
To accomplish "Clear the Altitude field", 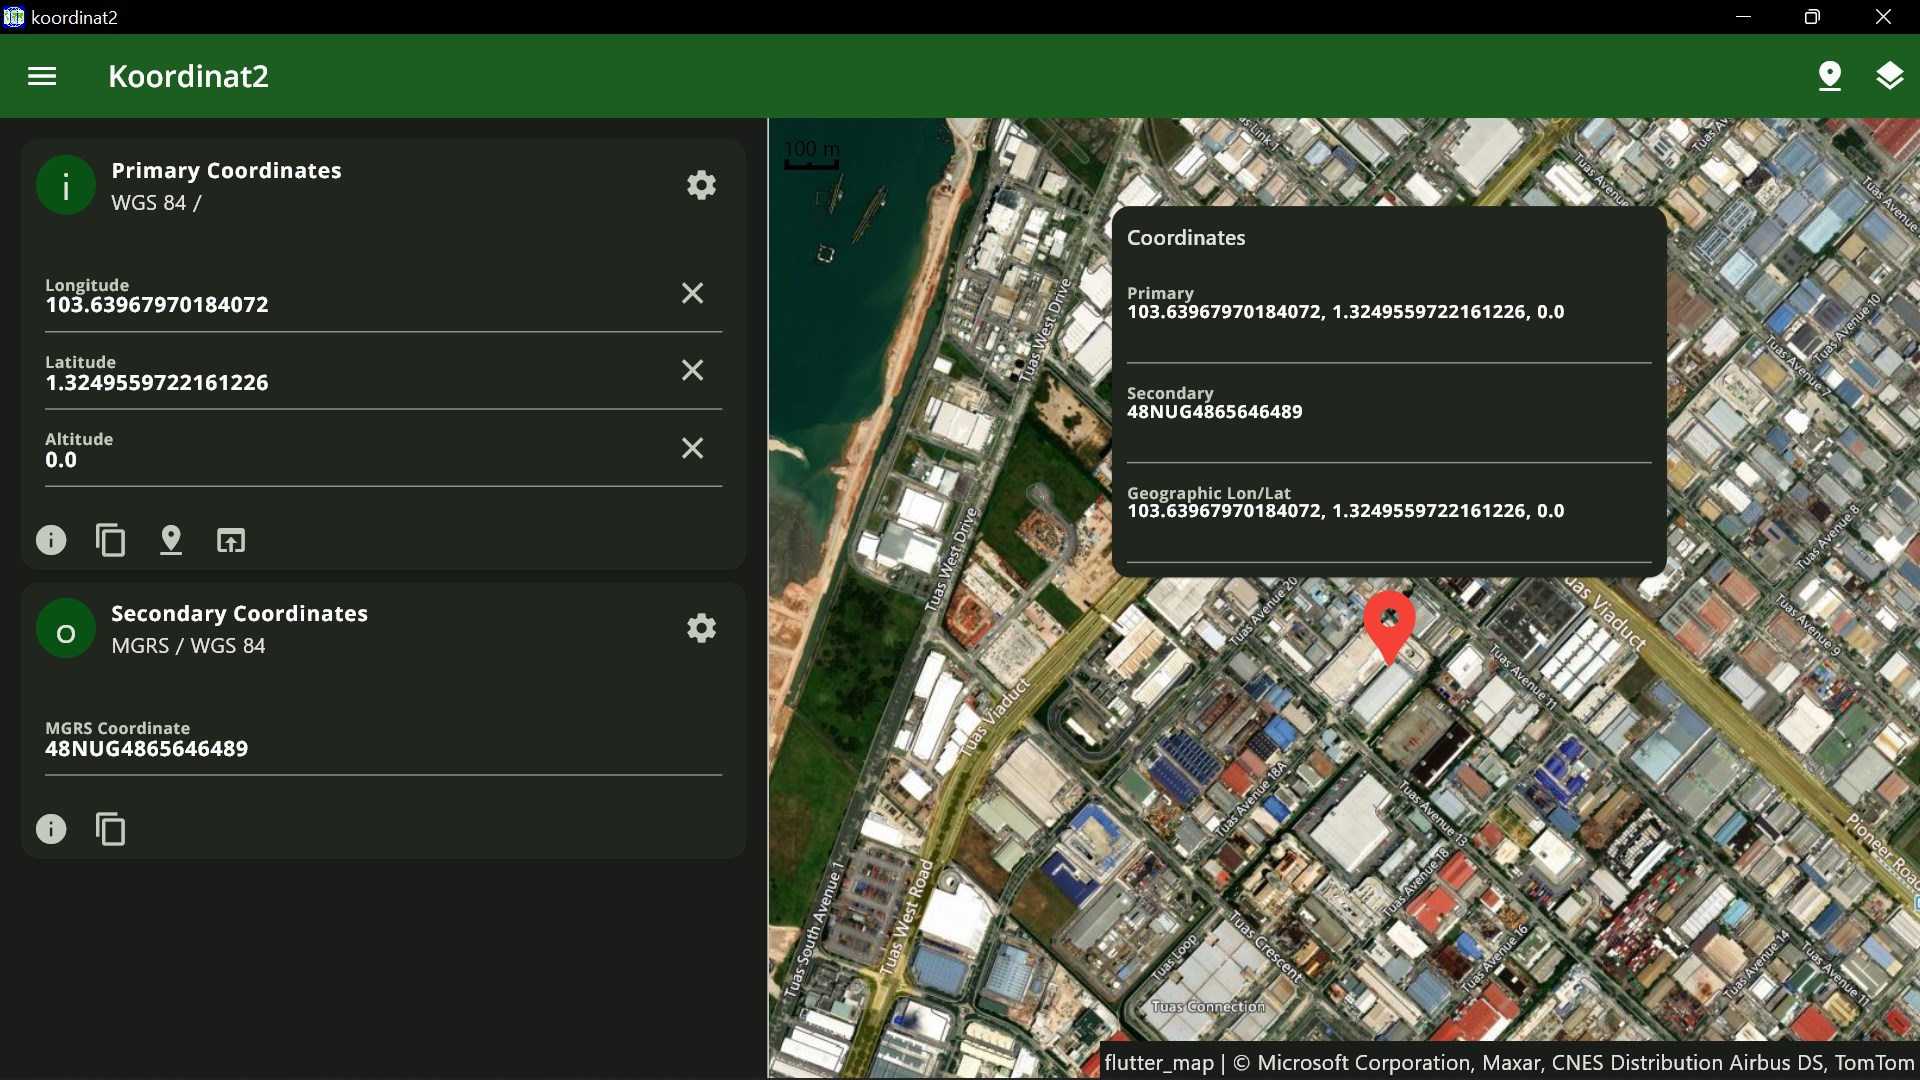I will pyautogui.click(x=692, y=448).
